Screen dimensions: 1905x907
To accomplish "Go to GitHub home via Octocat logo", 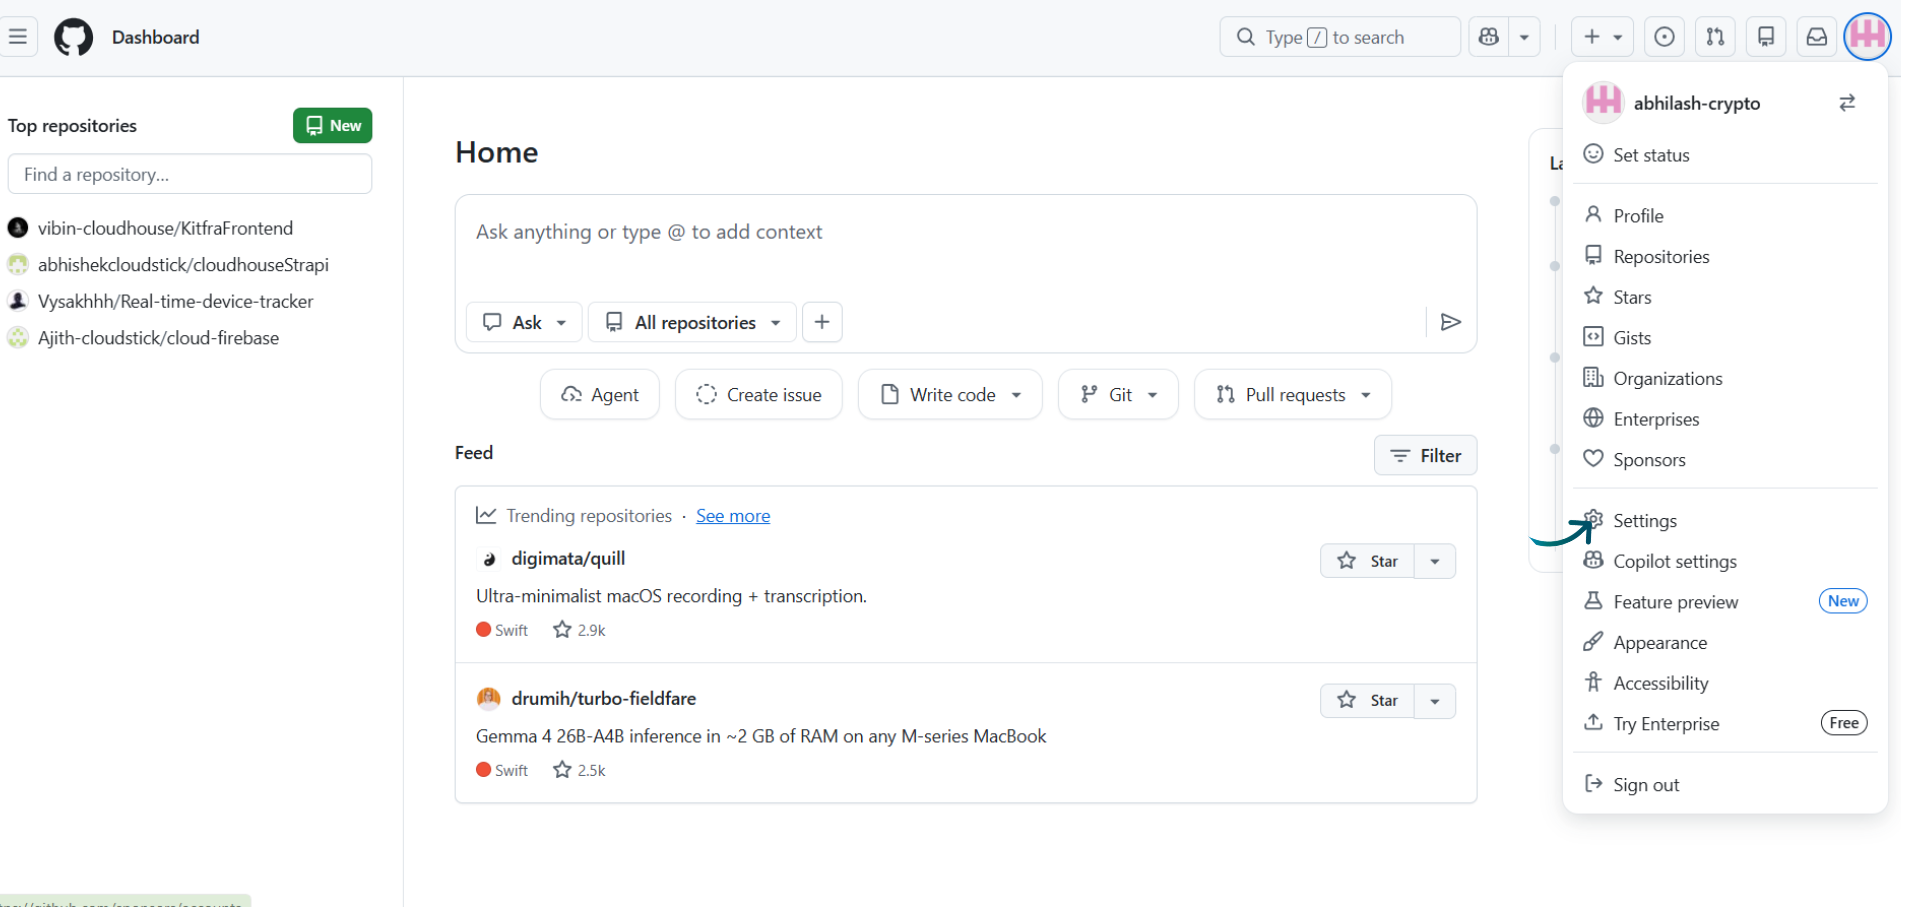I will [x=73, y=37].
